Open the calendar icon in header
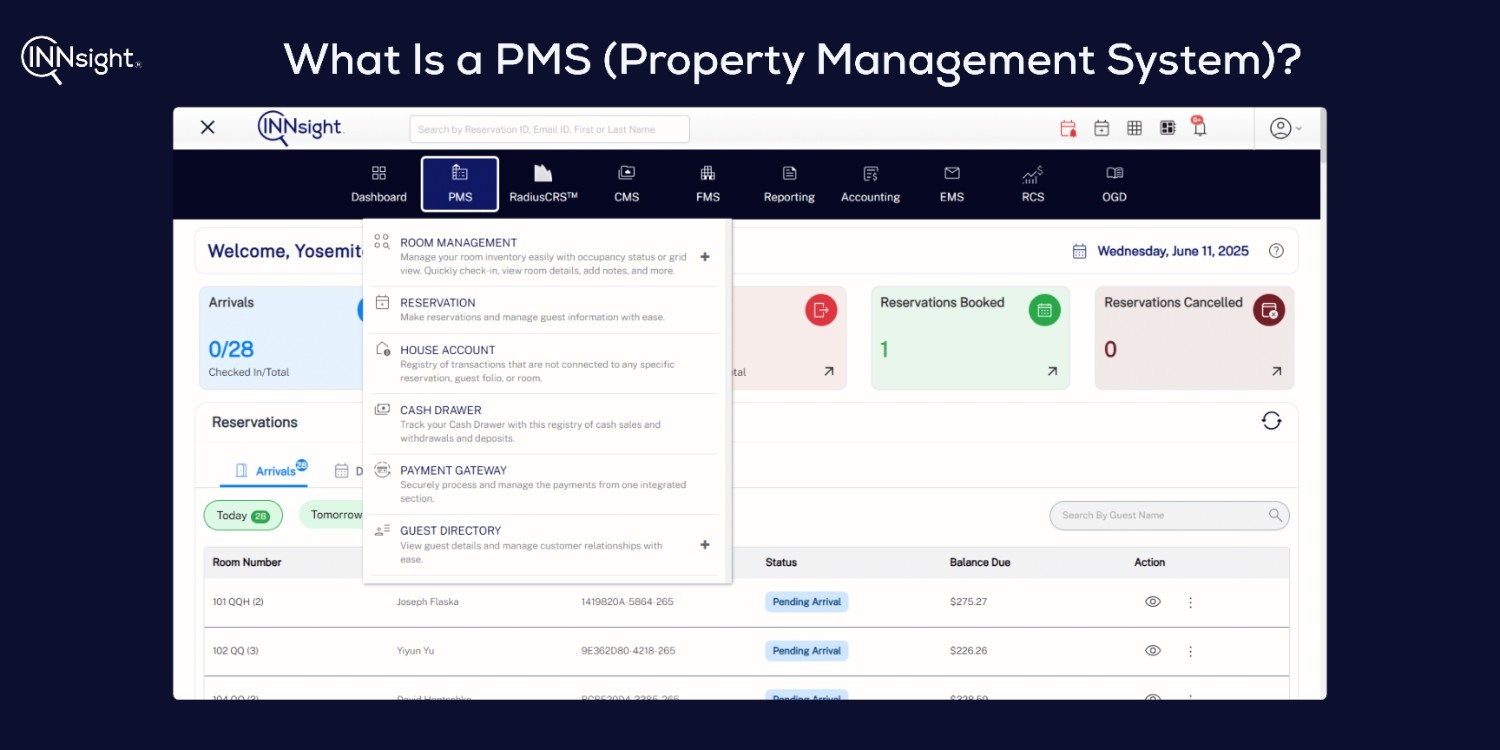1500x750 pixels. (1101, 128)
